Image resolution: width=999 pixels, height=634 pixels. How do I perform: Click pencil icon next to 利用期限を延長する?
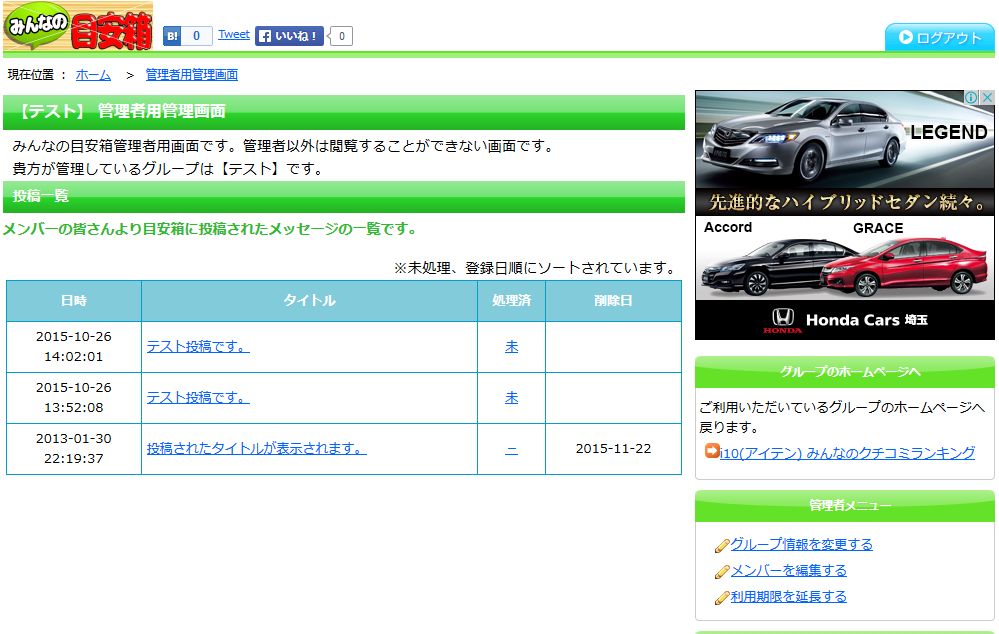pyautogui.click(x=722, y=598)
